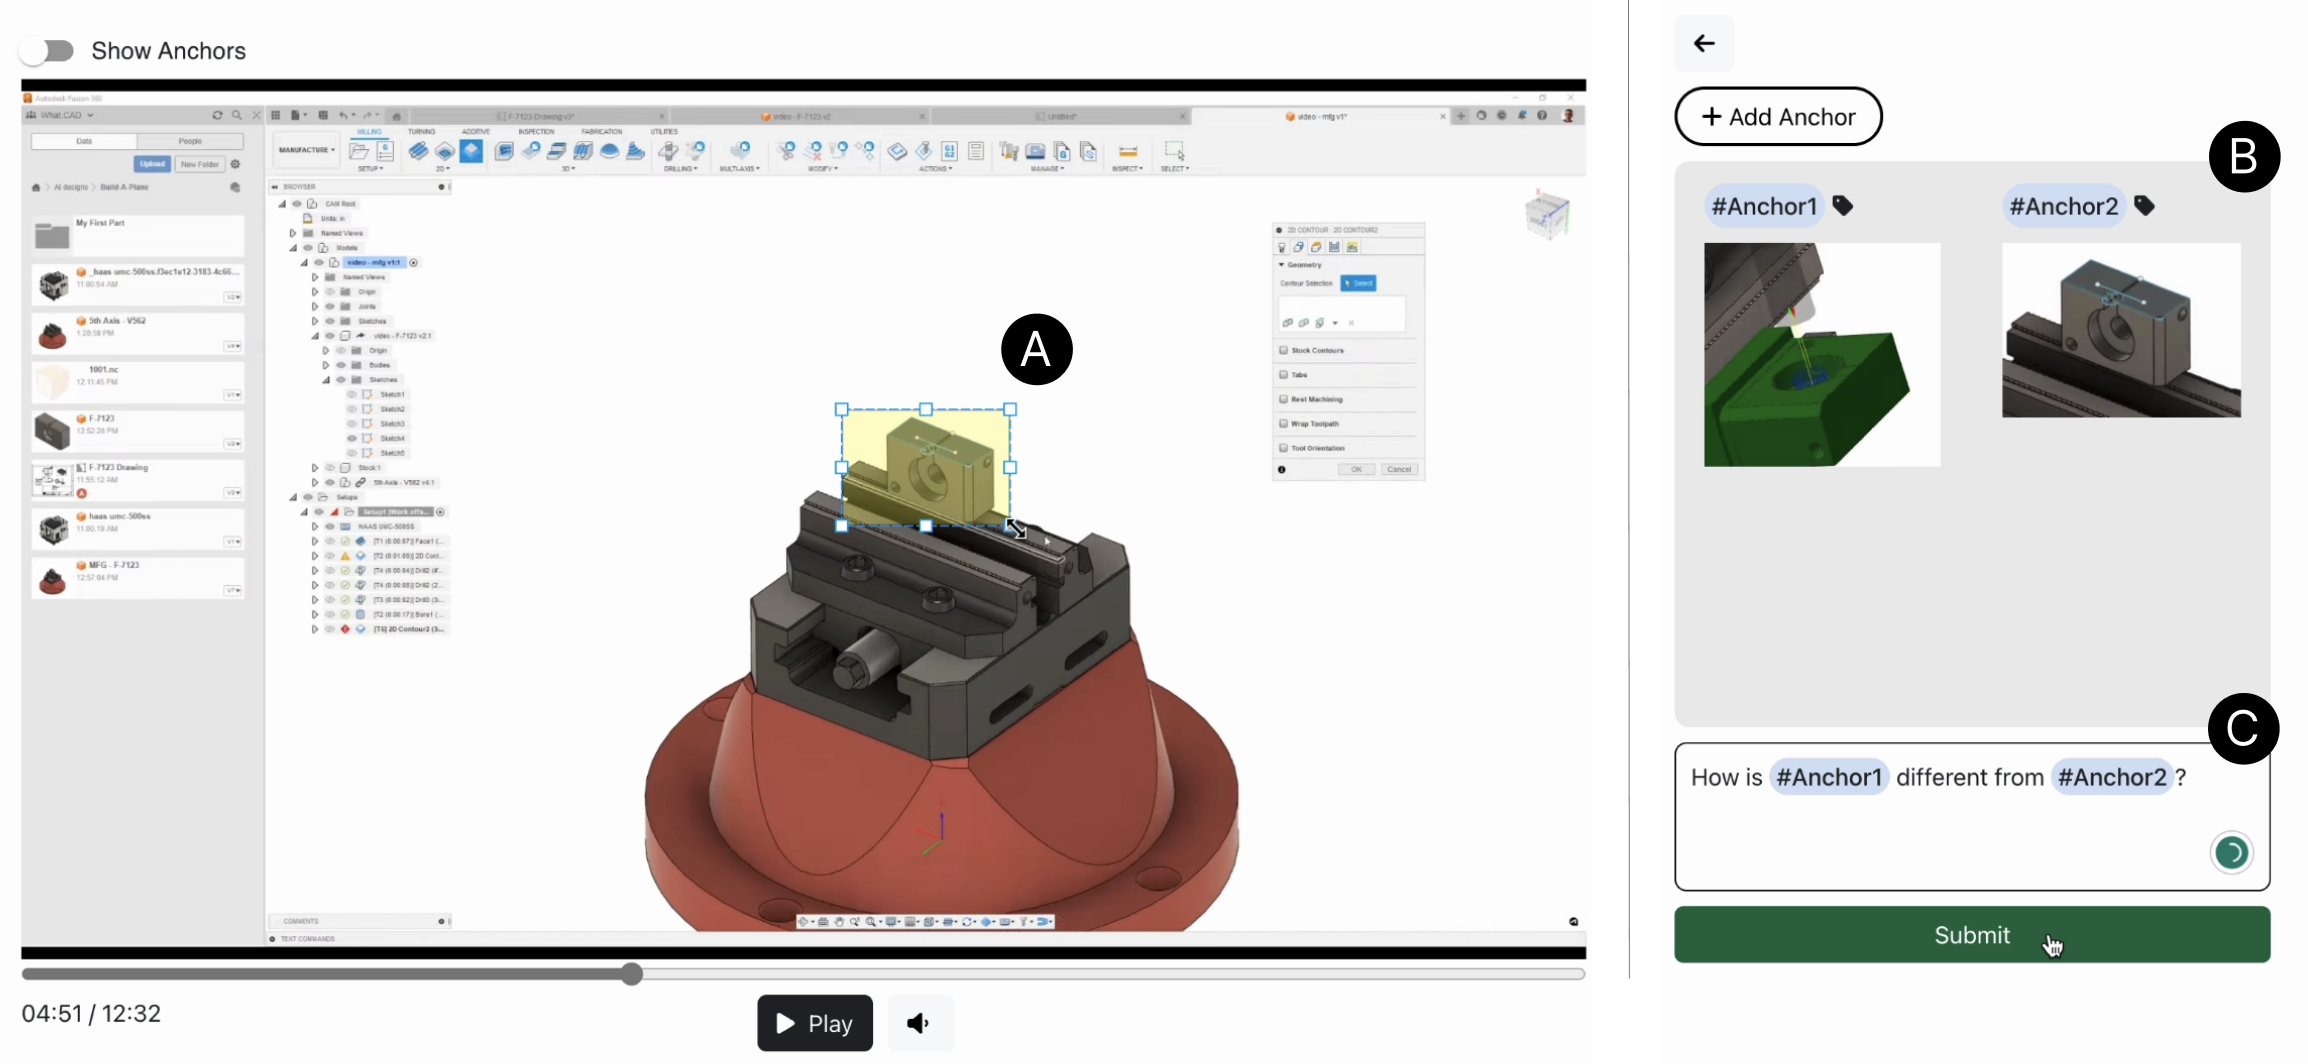Click the #Anchor2 label chip in anchor panel

(x=2064, y=206)
